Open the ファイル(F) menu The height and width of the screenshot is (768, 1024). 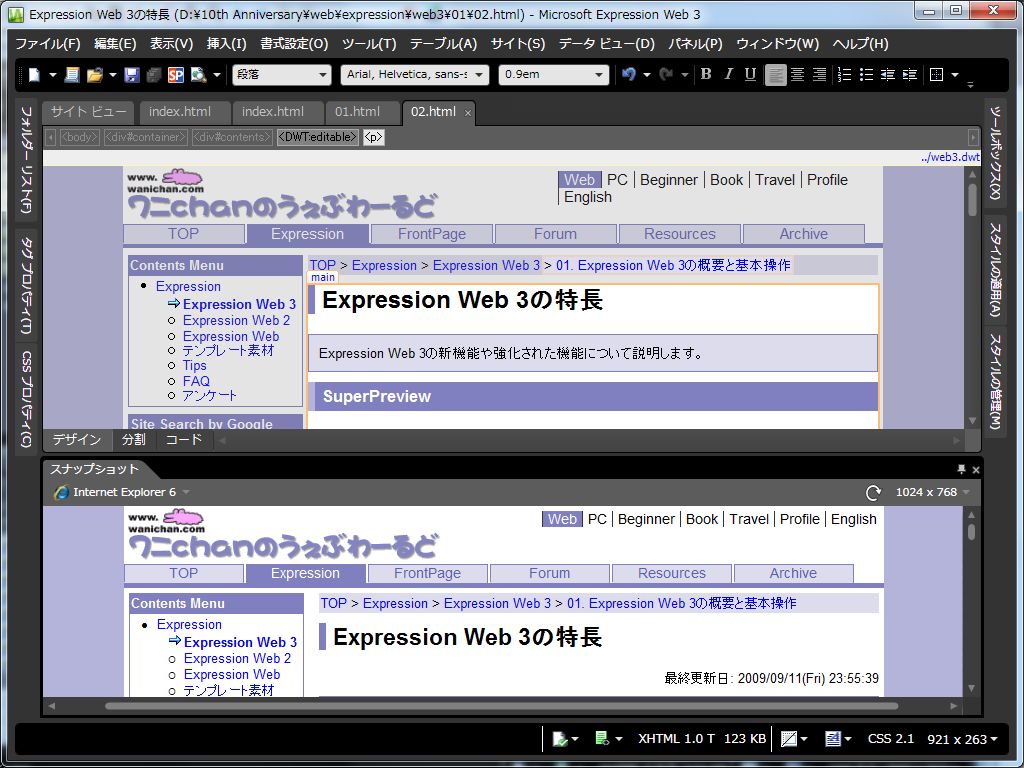pyautogui.click(x=48, y=44)
